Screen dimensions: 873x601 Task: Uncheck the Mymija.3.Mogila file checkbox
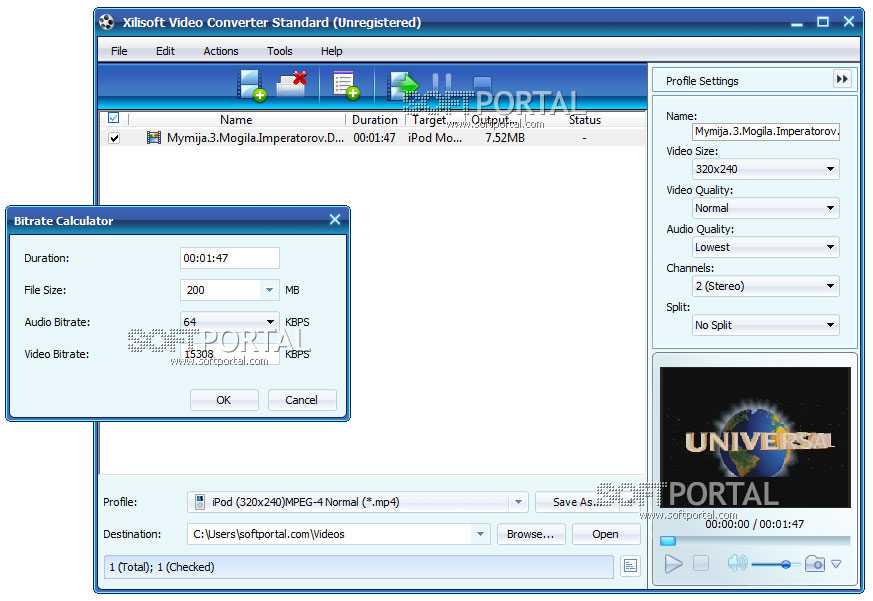(114, 138)
